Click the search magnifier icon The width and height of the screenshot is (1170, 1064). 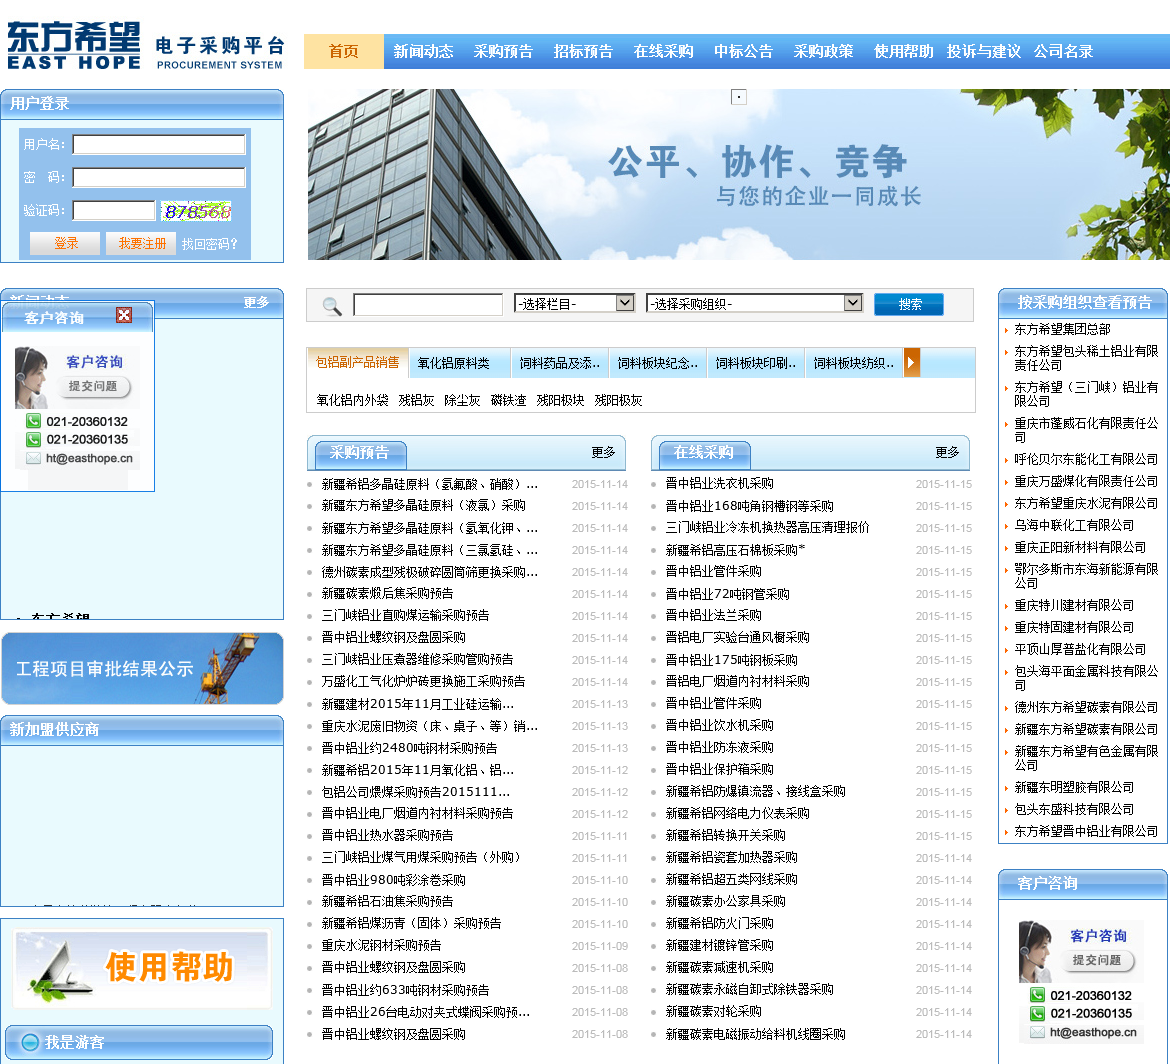point(332,305)
